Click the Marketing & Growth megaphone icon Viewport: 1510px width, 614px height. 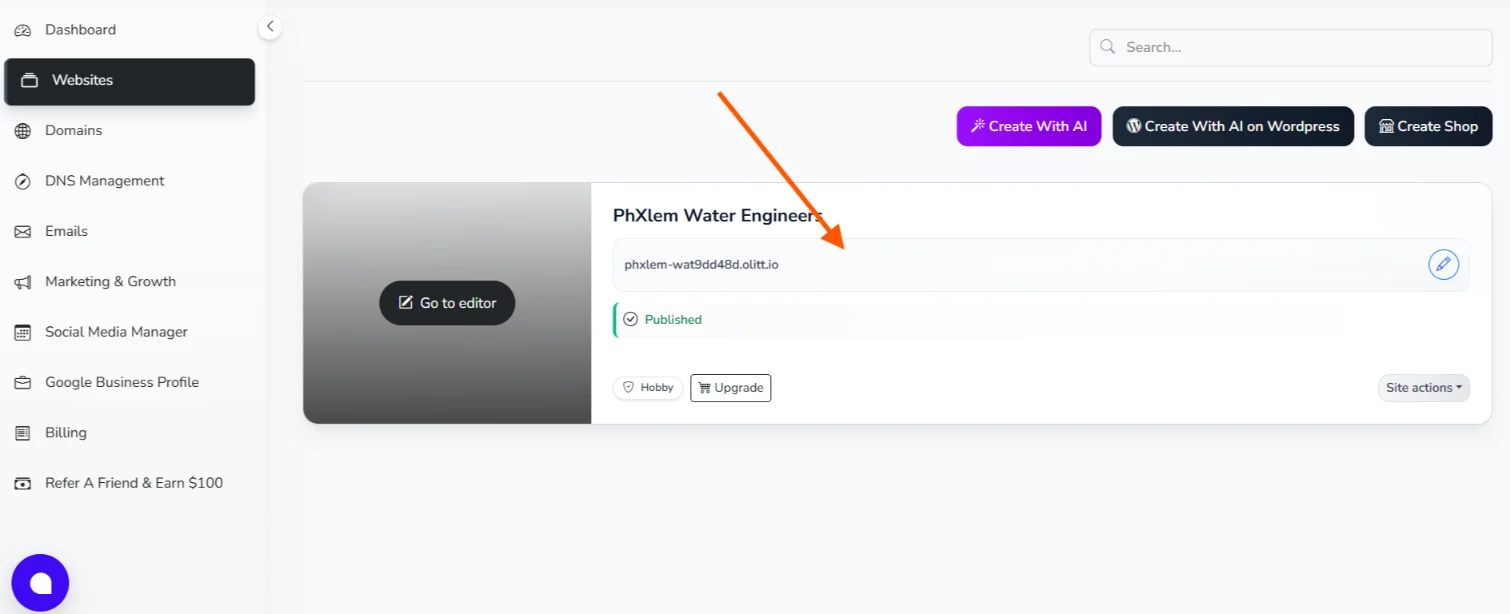pos(22,282)
